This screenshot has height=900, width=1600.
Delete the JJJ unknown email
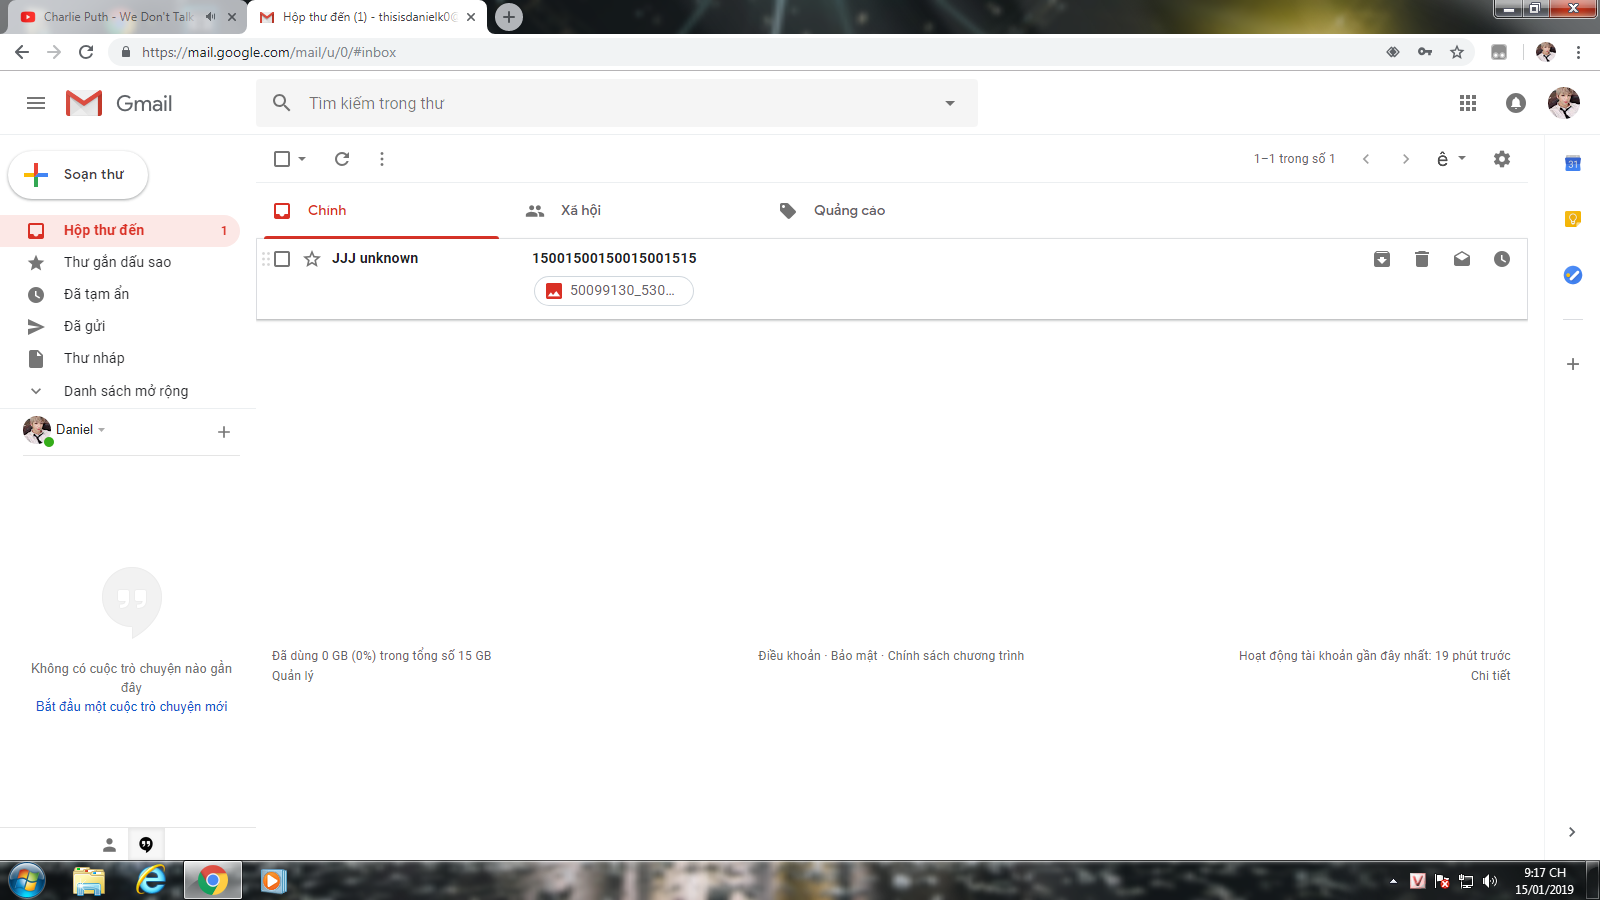(x=1422, y=259)
